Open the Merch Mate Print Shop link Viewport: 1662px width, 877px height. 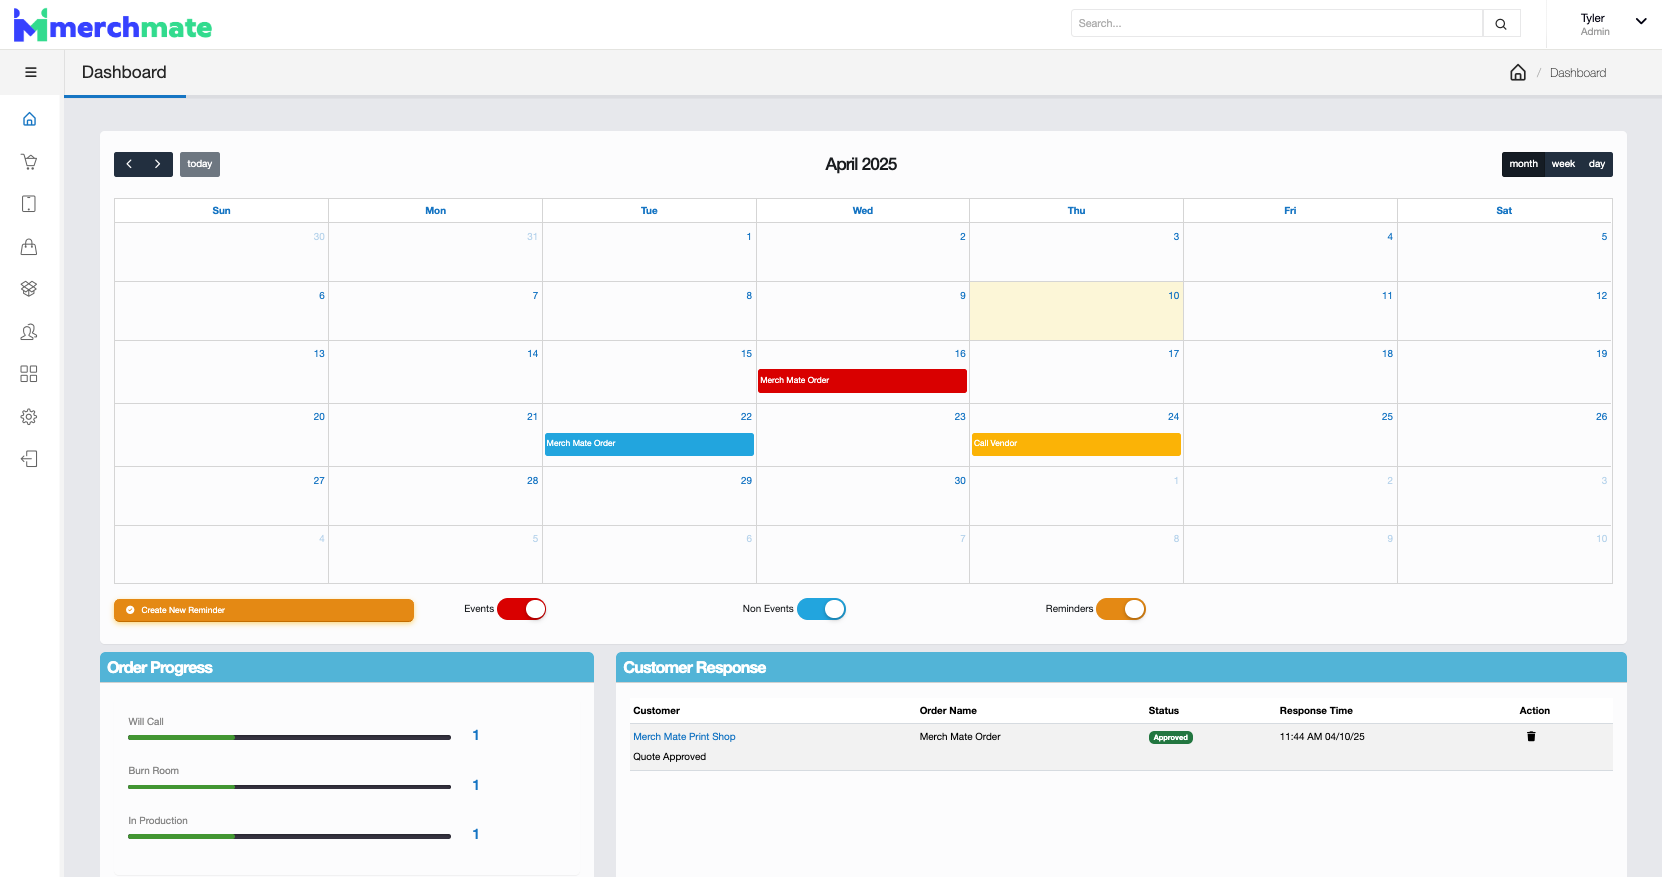pyautogui.click(x=684, y=737)
